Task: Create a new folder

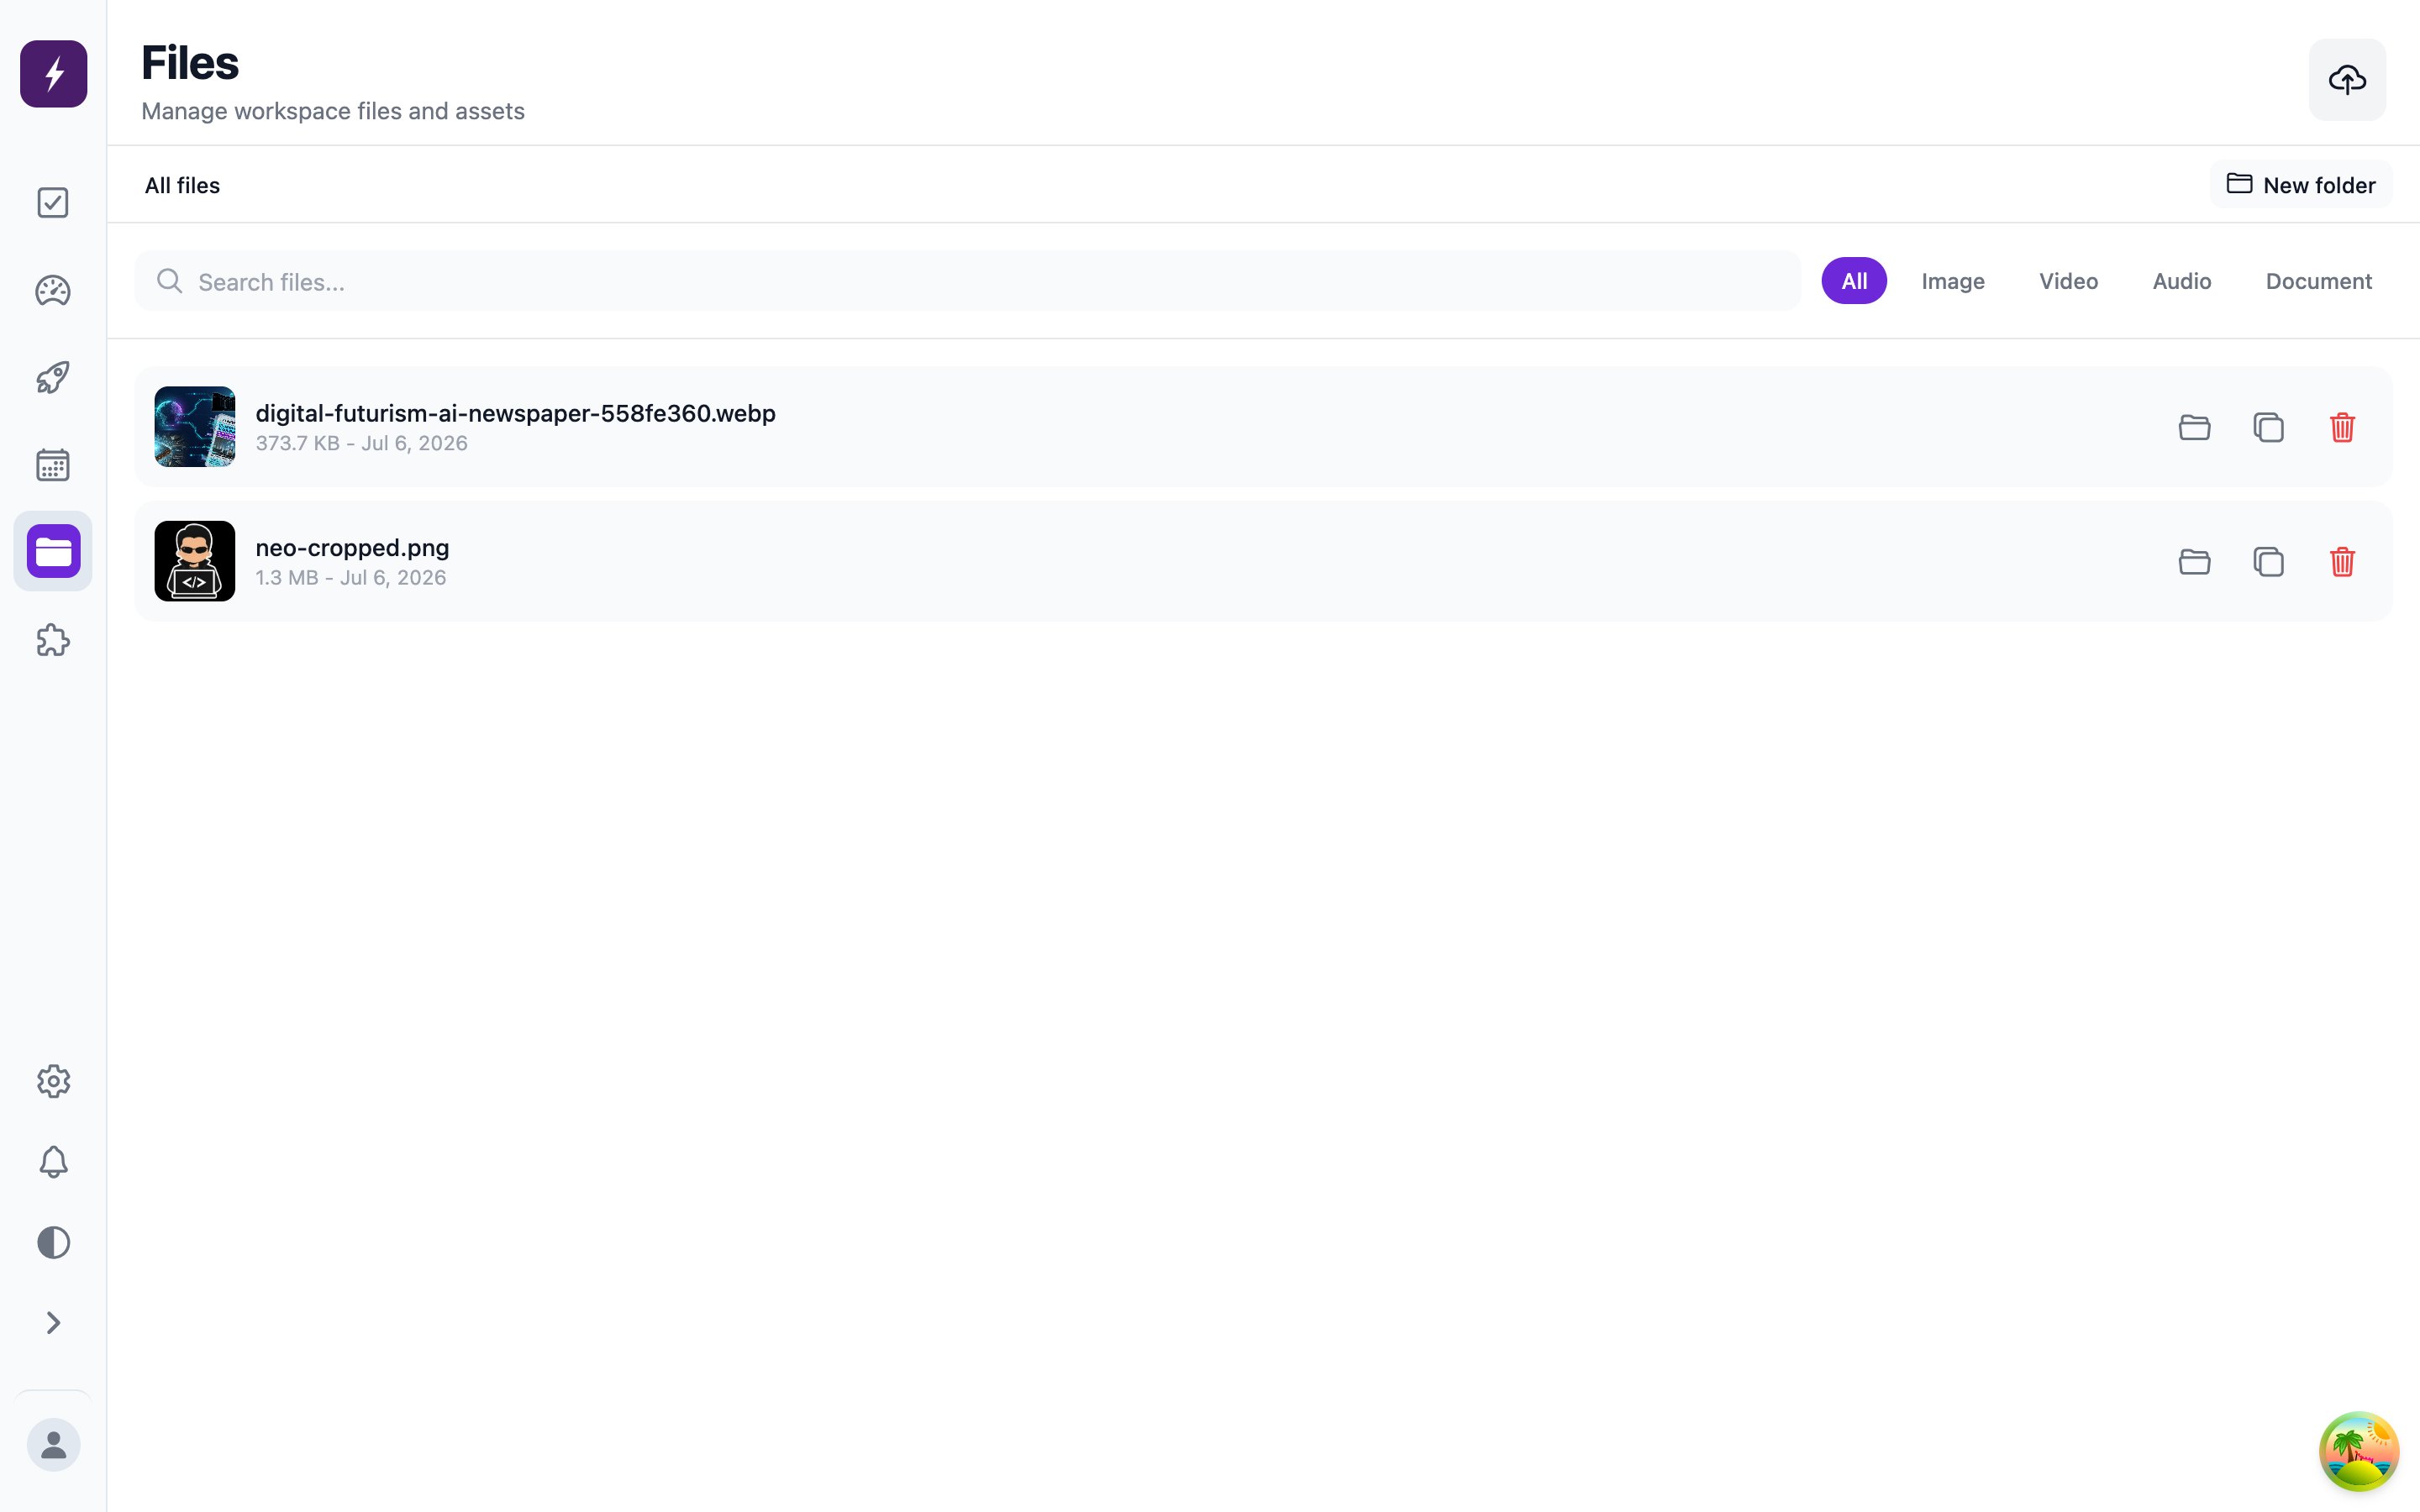Action: pyautogui.click(x=2301, y=185)
